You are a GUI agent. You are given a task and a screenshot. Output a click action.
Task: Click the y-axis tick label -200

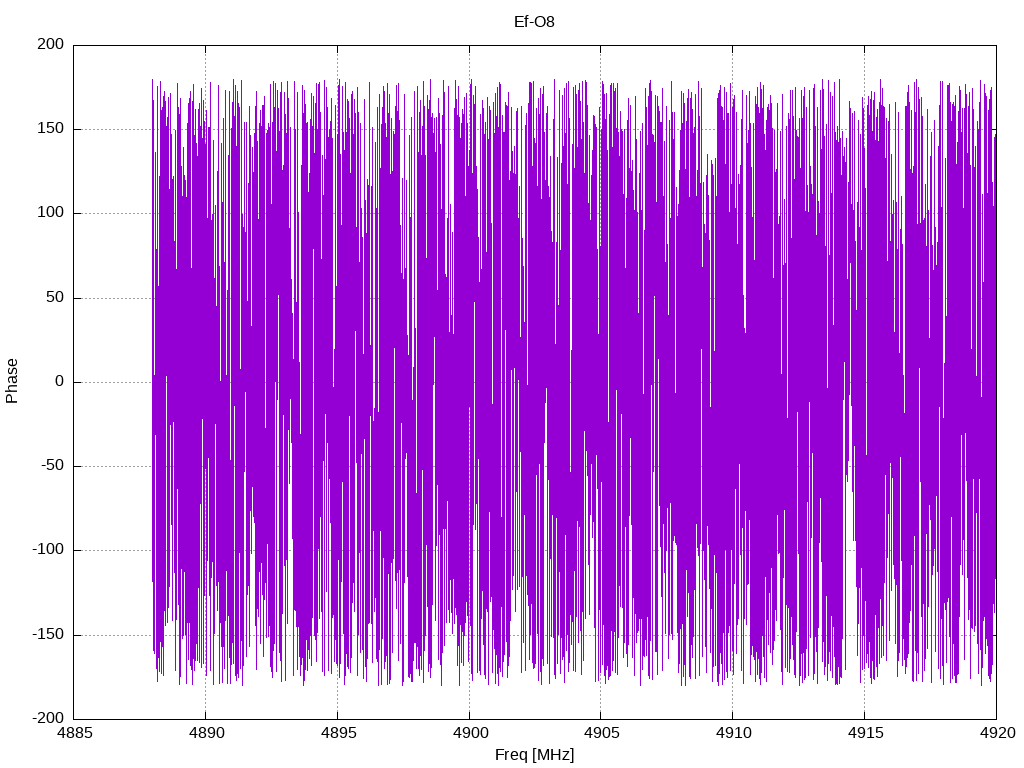pyautogui.click(x=48, y=718)
